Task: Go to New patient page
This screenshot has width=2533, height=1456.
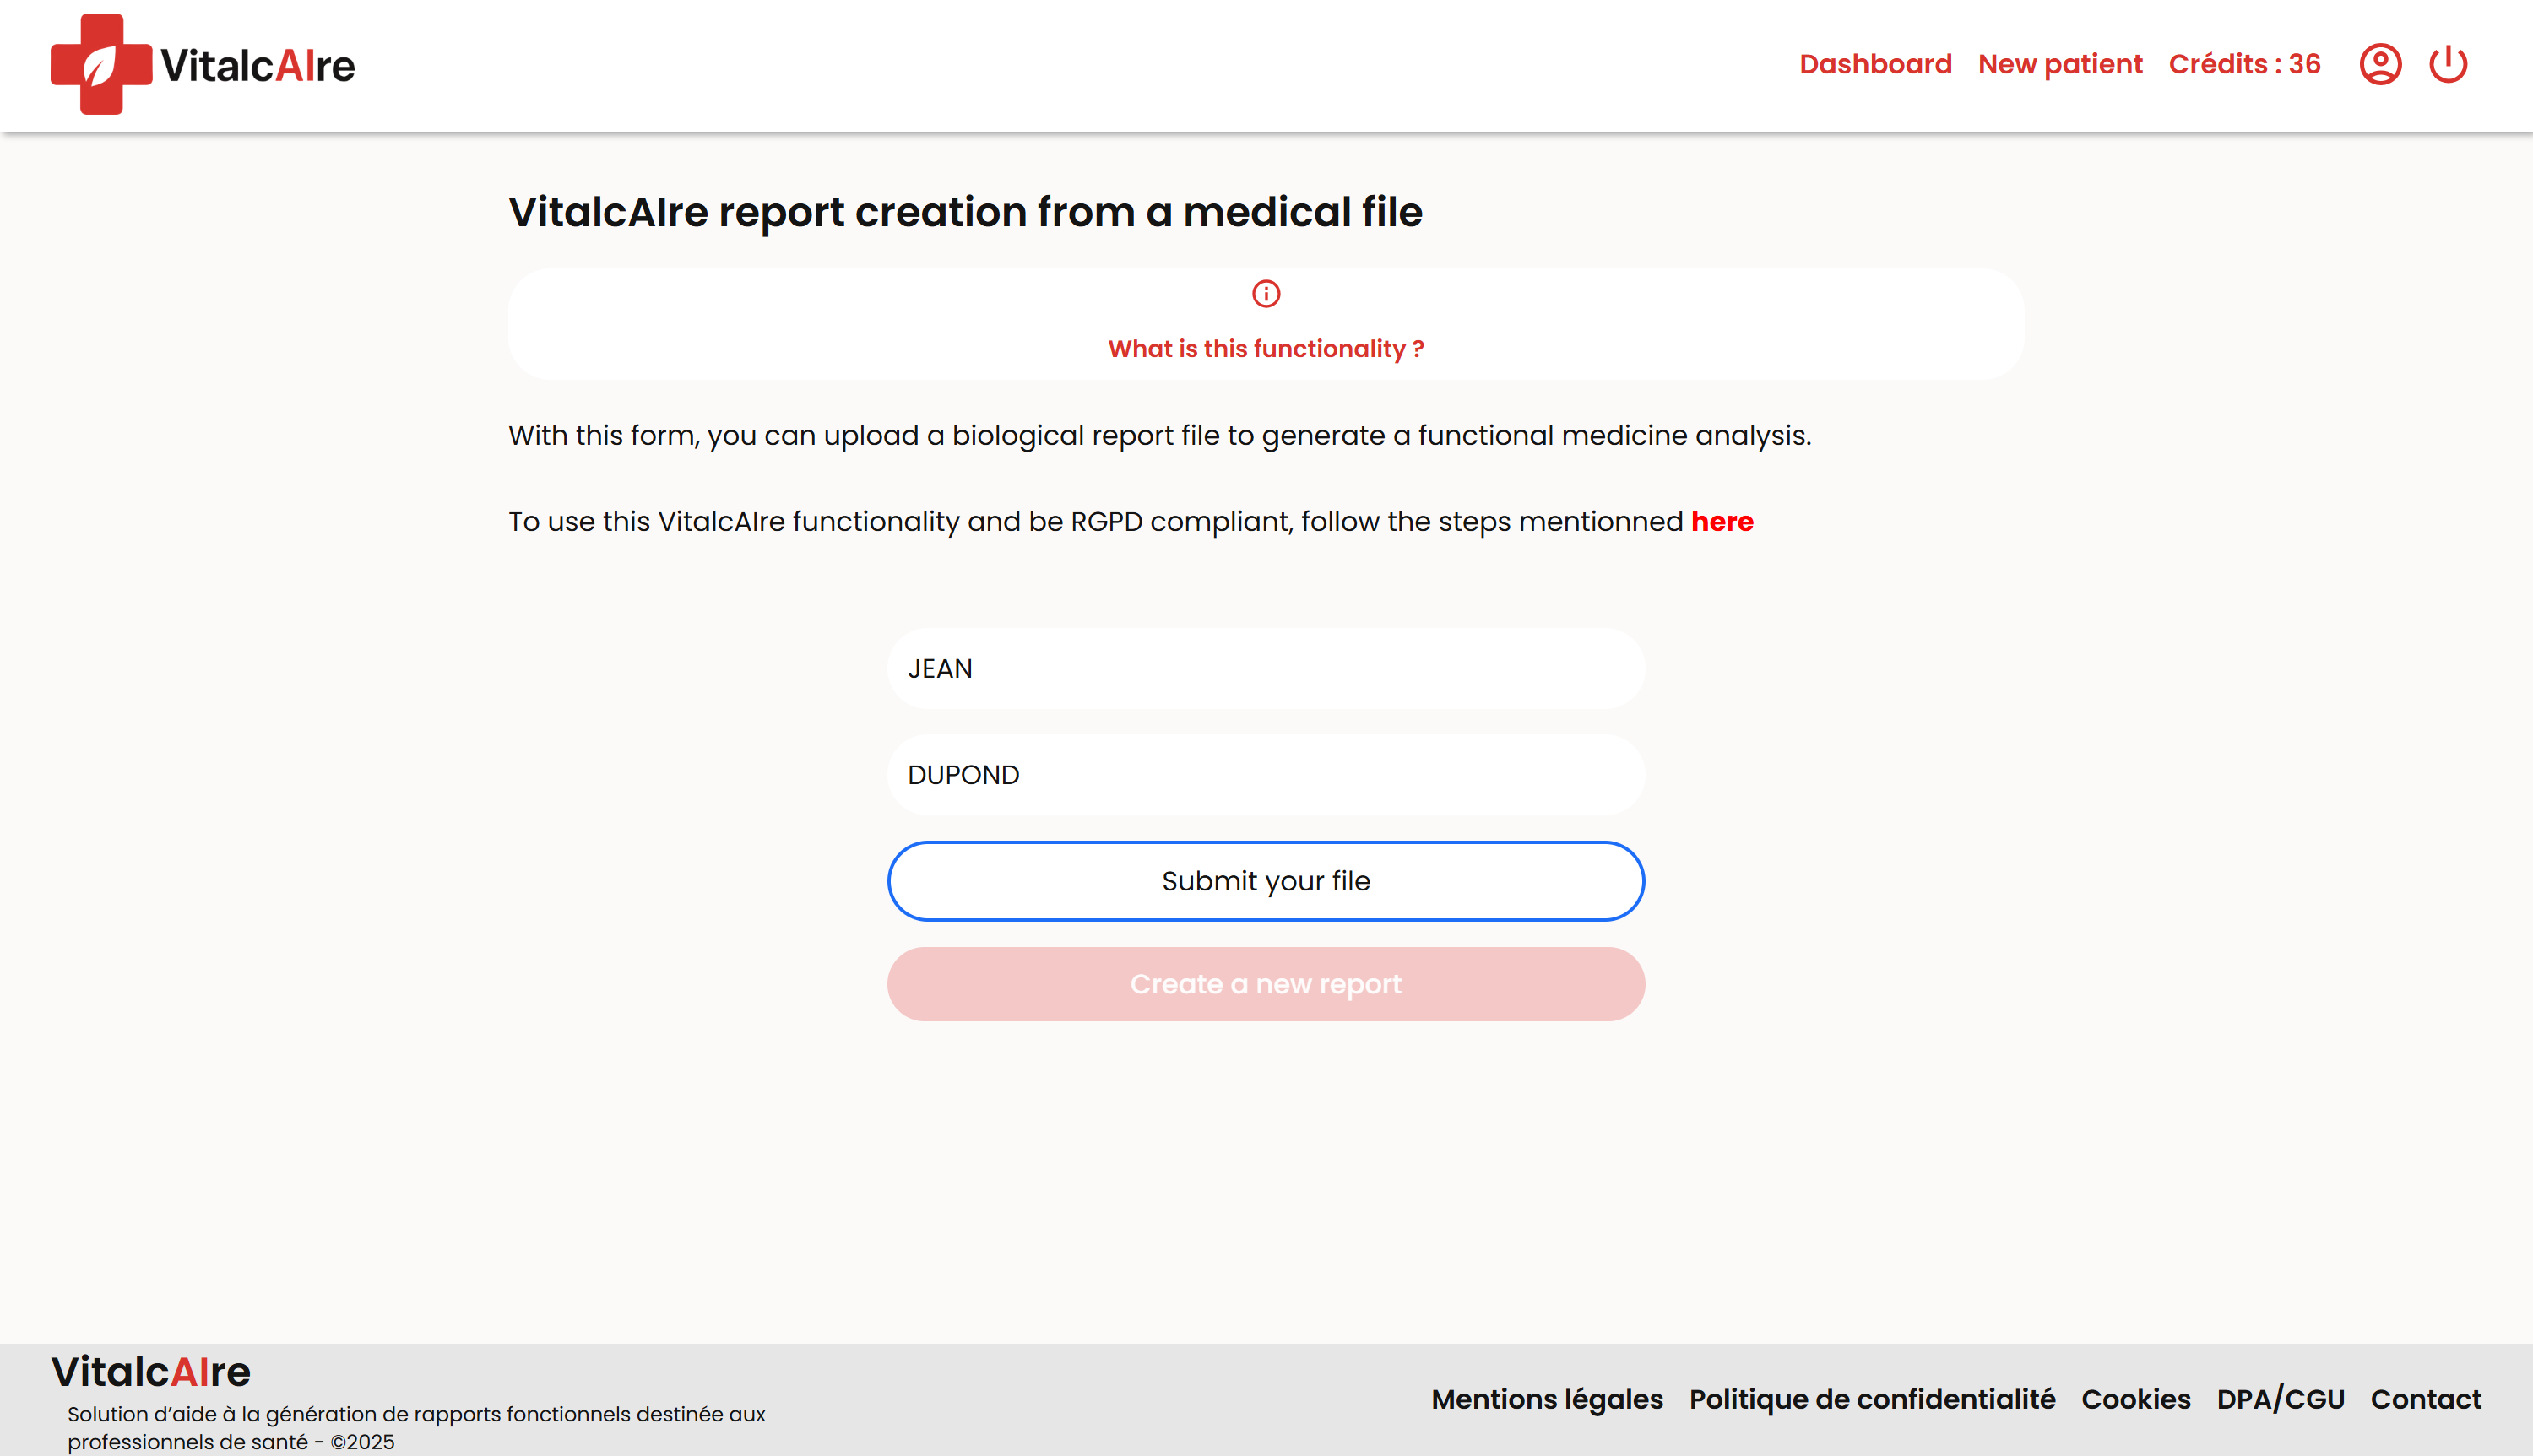Action: tap(2060, 65)
